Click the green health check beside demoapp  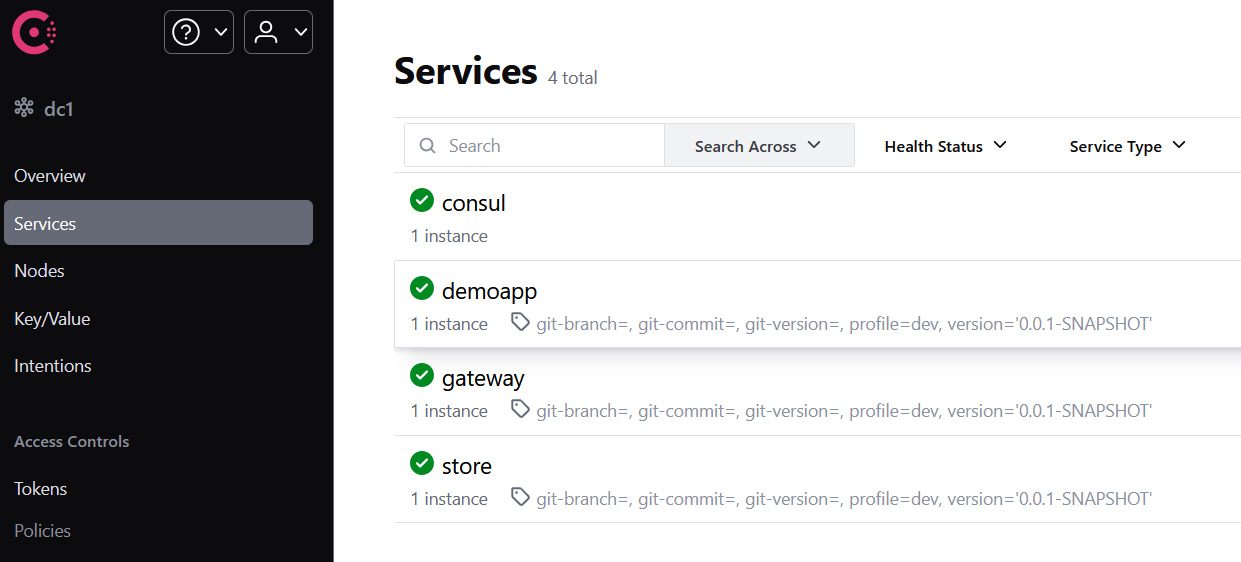click(422, 289)
